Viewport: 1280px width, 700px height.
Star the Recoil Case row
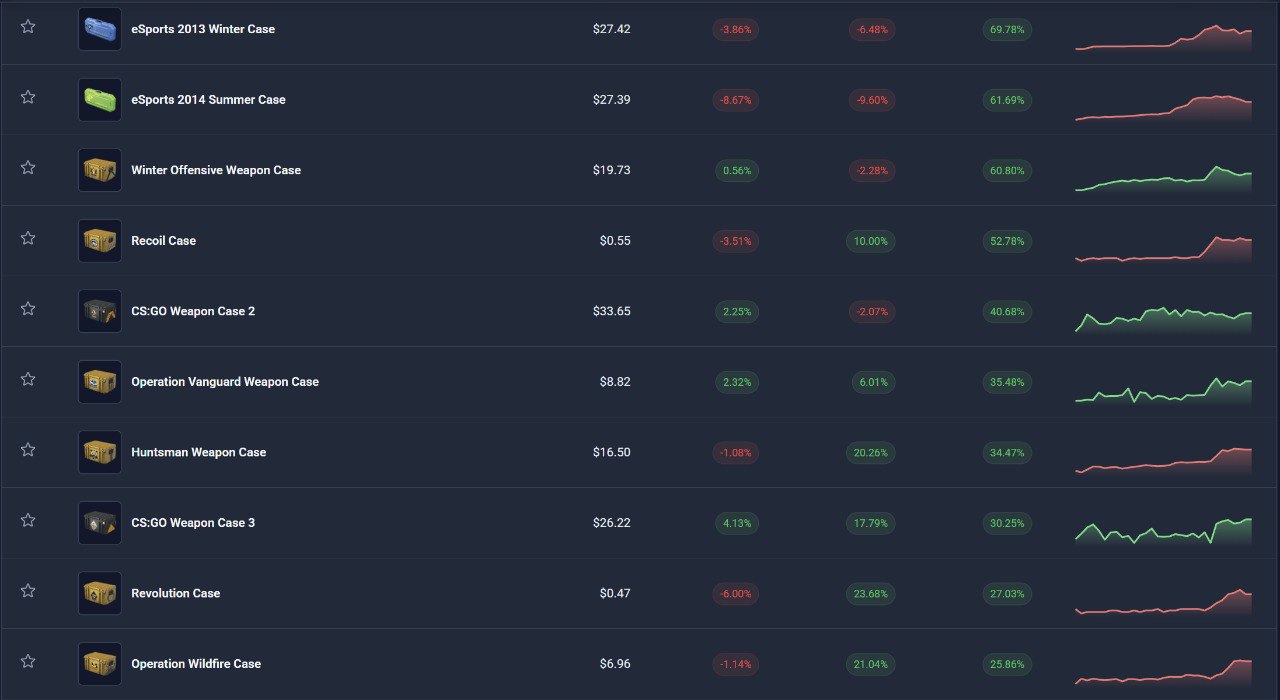(28, 238)
